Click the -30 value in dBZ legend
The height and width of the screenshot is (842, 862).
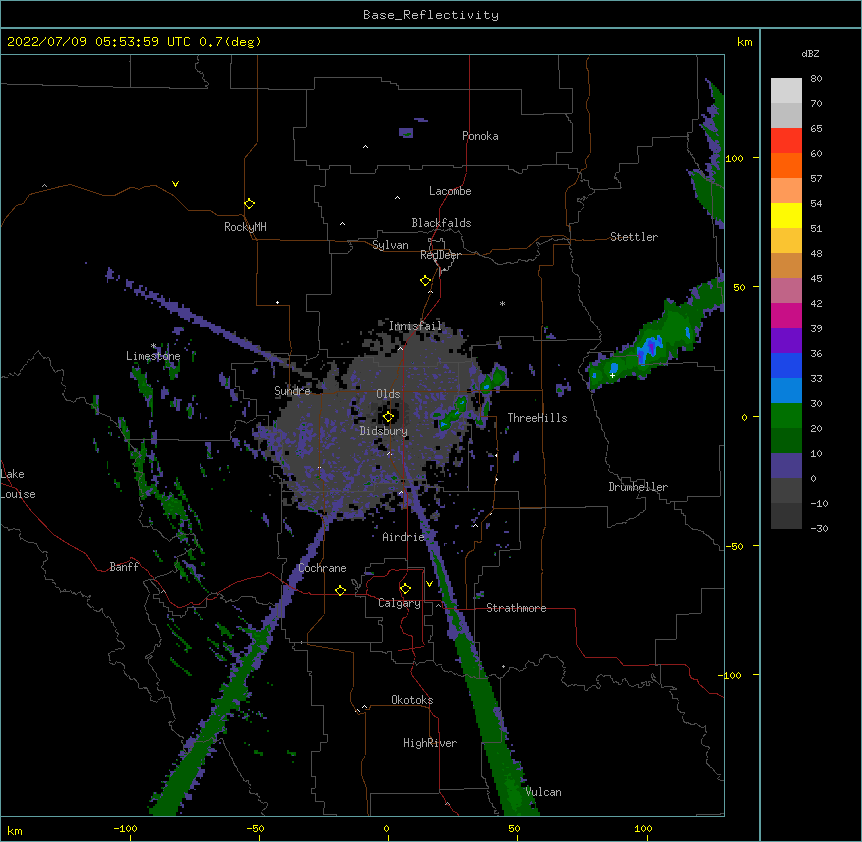[x=819, y=529]
